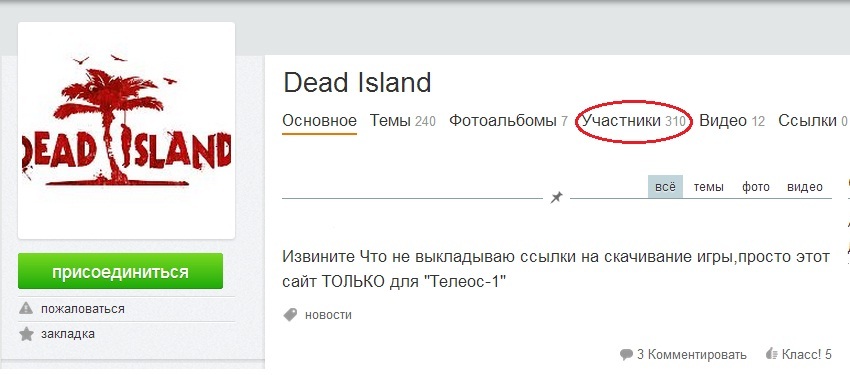Screen dimensions: 850x375
Task: Add the group via закладка link
Action: coord(68,334)
